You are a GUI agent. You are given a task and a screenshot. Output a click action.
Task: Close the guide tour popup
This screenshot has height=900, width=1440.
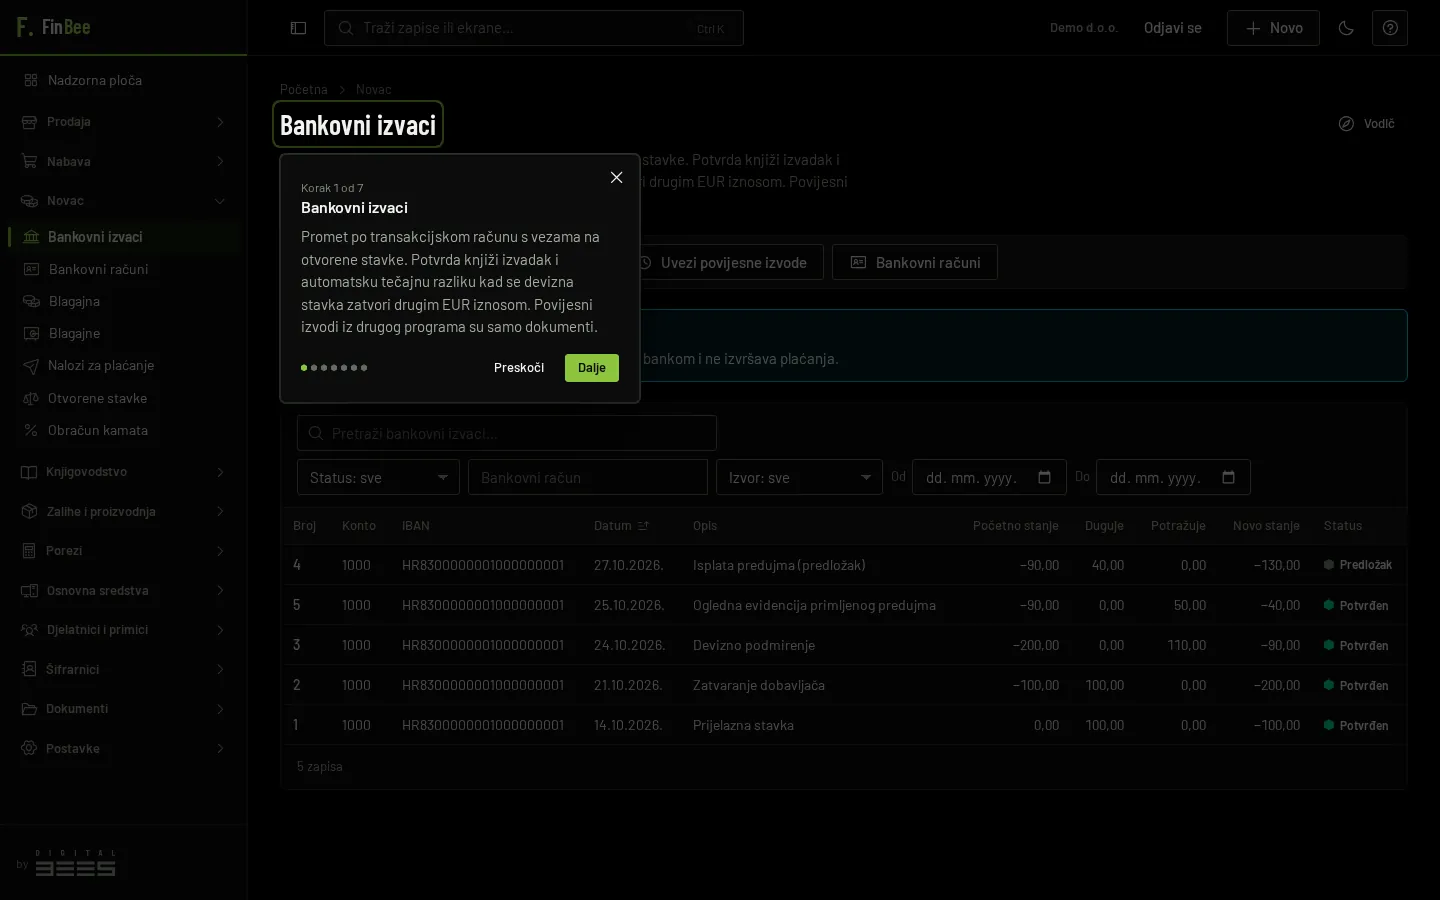(x=616, y=177)
